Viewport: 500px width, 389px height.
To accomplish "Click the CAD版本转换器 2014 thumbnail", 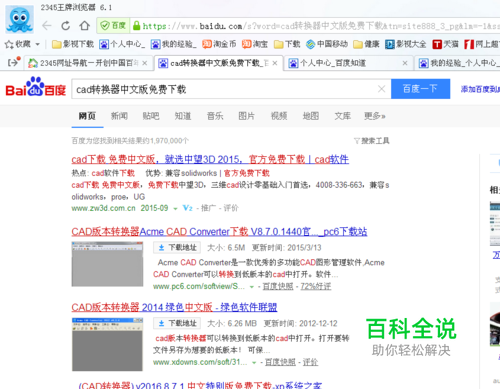I will [107, 345].
